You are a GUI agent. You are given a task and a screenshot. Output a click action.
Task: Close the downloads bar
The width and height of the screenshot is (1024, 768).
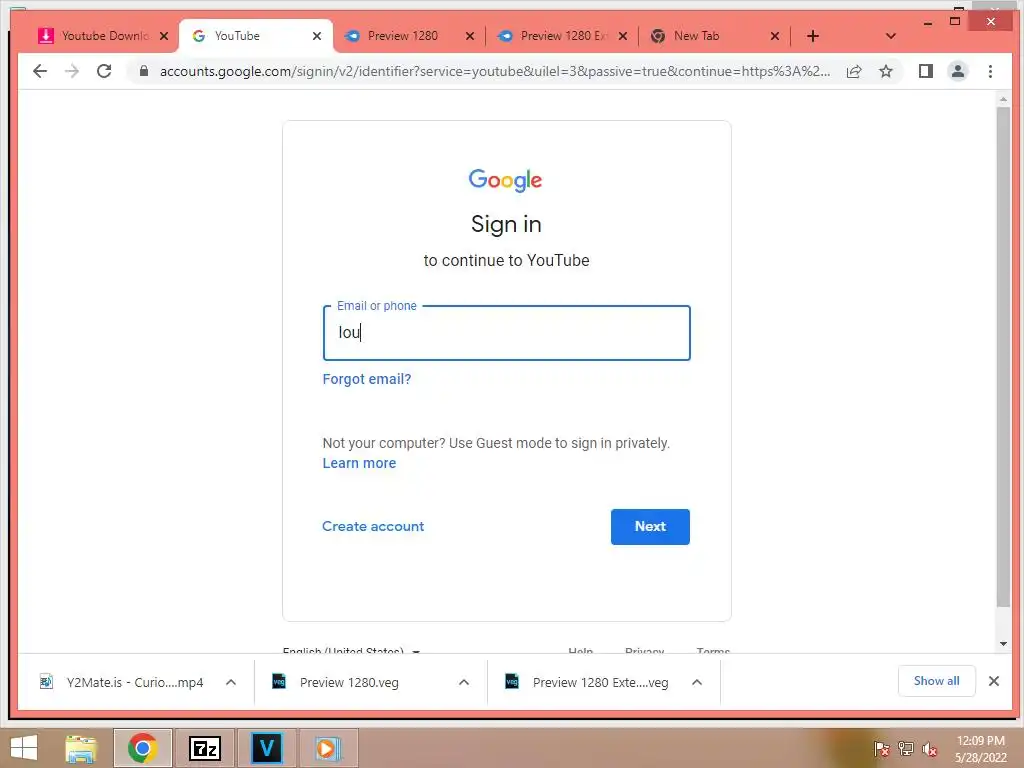(993, 681)
